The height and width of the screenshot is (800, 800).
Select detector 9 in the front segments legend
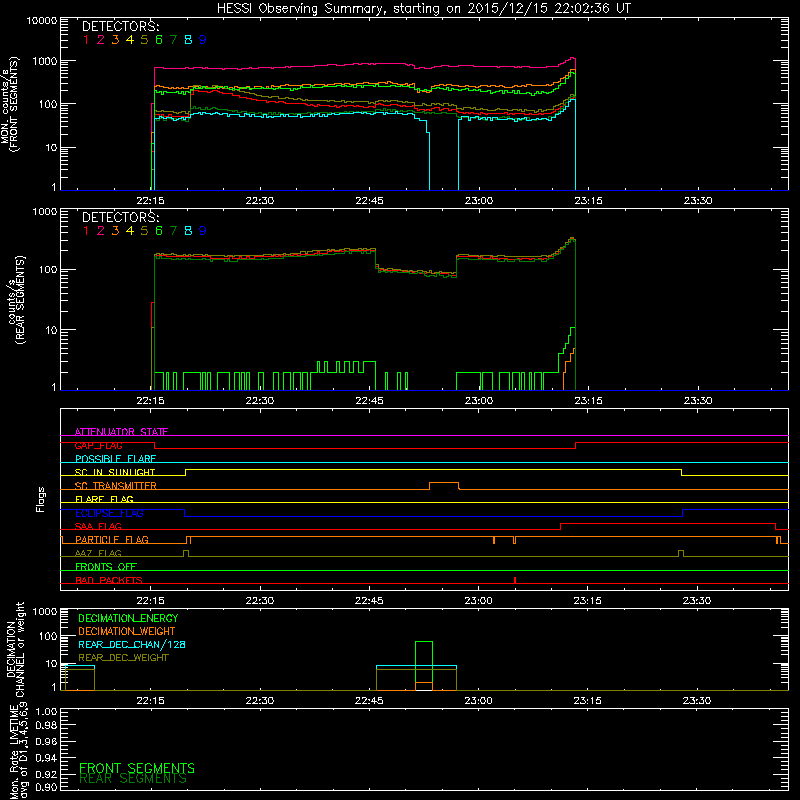(x=203, y=40)
